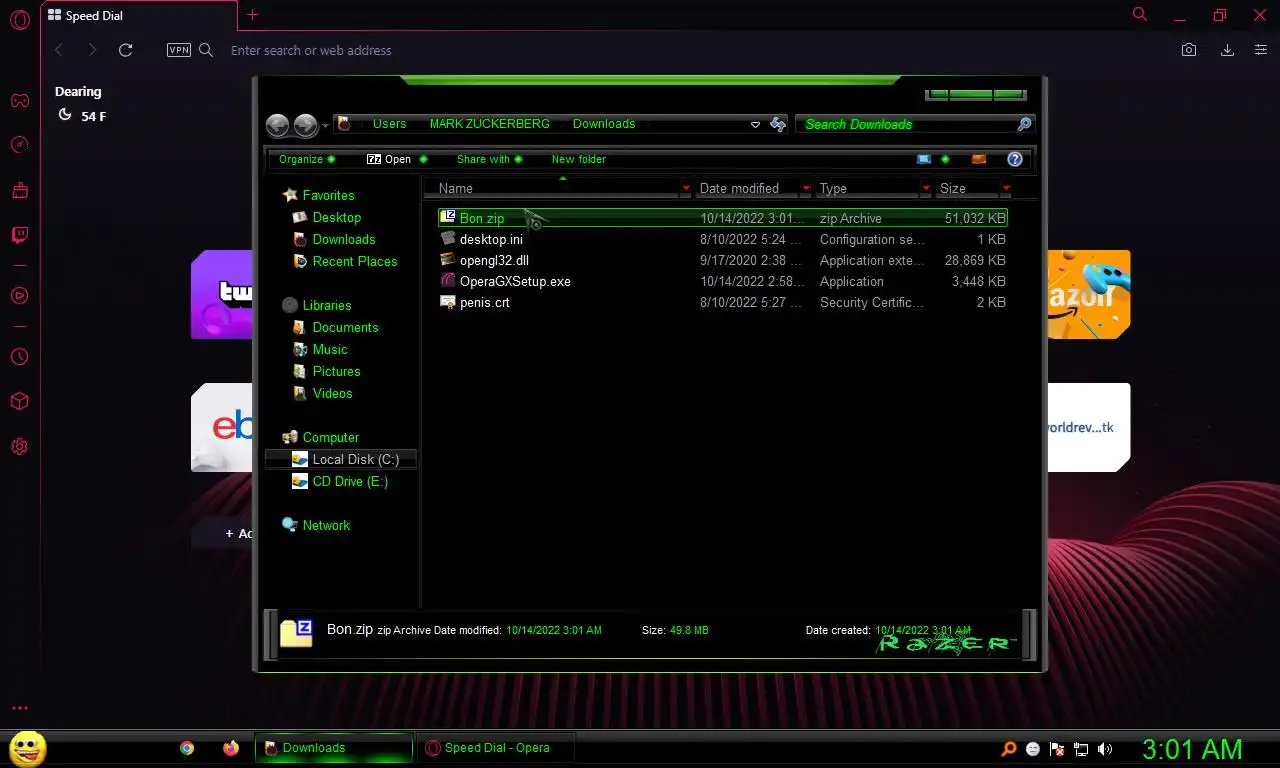Screen dimensions: 1280x768
Task: Click the Search Downloads box
Action: click(906, 124)
